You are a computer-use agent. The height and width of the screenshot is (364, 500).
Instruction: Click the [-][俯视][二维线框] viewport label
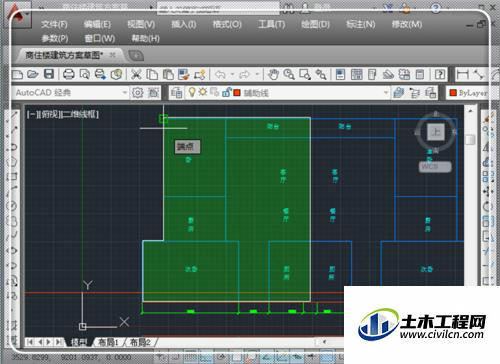point(63,114)
